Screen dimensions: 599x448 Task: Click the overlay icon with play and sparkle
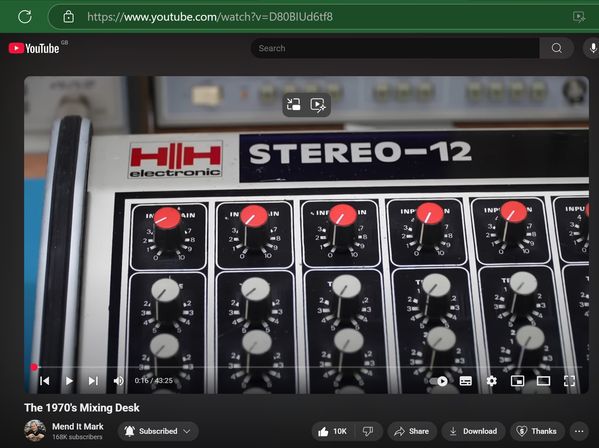(318, 104)
